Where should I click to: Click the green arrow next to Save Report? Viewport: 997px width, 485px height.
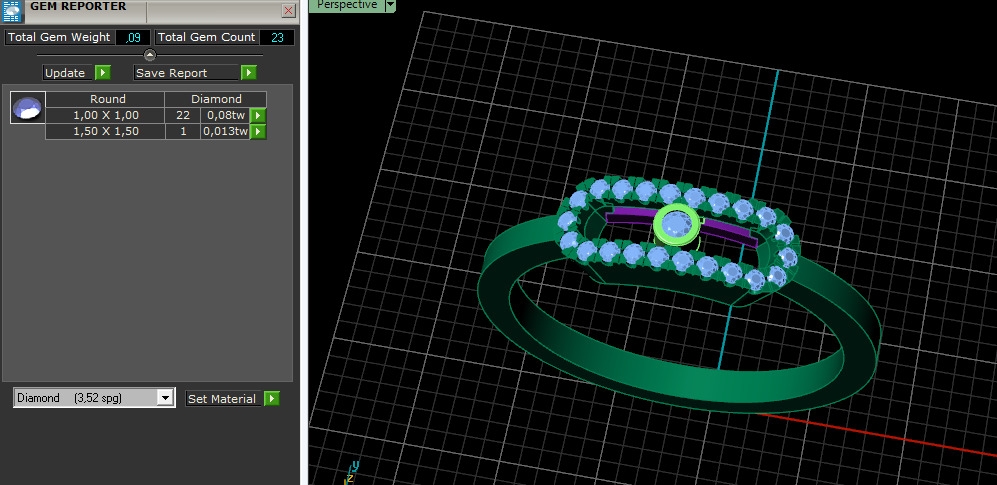tap(249, 72)
